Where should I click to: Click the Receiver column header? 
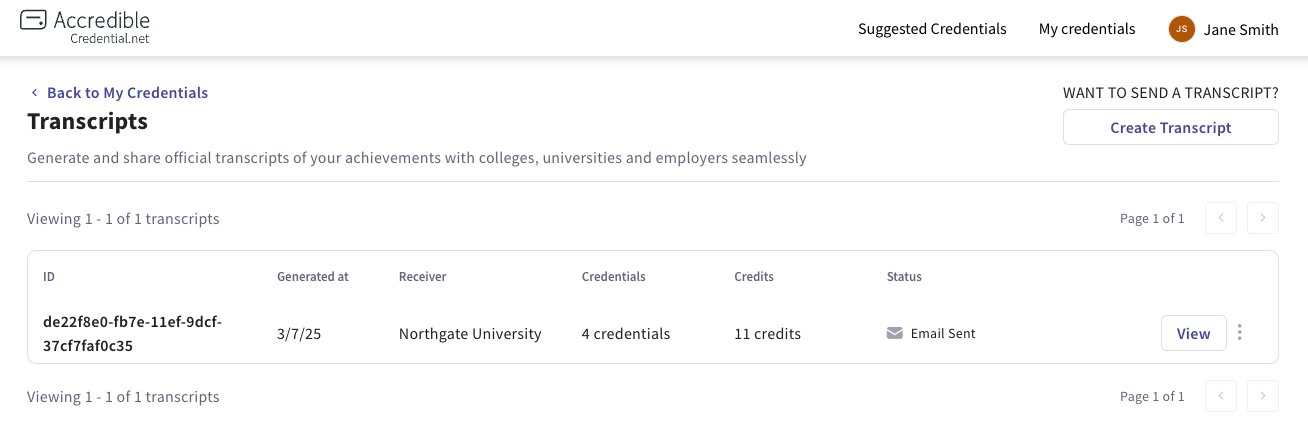point(422,276)
